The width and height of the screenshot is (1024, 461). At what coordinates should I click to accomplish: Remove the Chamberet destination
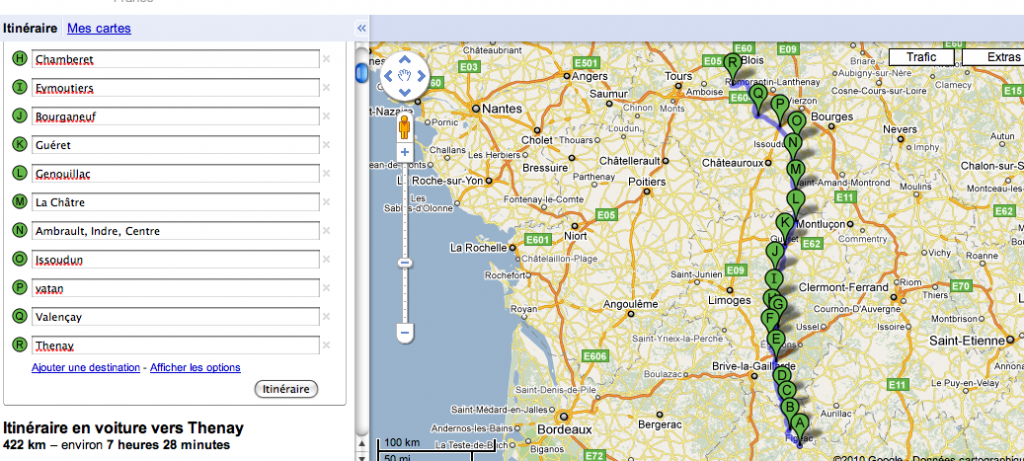coord(327,59)
